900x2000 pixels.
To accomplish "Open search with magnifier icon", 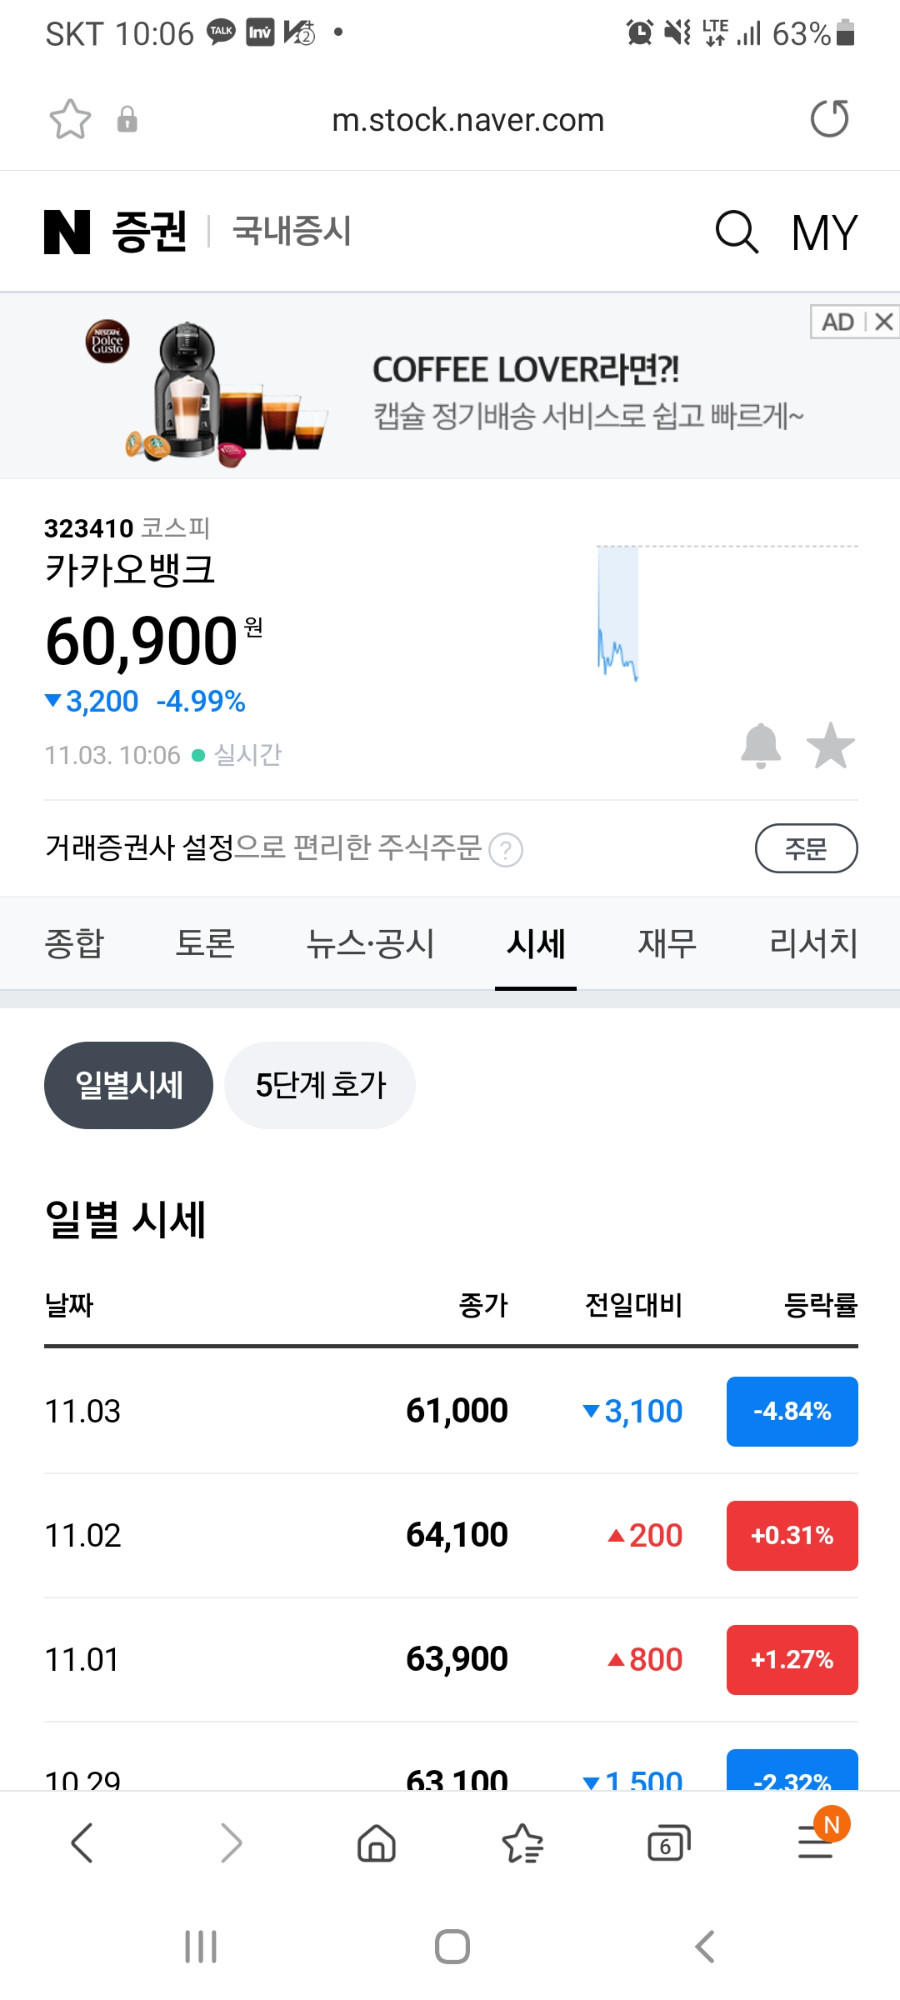I will [737, 232].
